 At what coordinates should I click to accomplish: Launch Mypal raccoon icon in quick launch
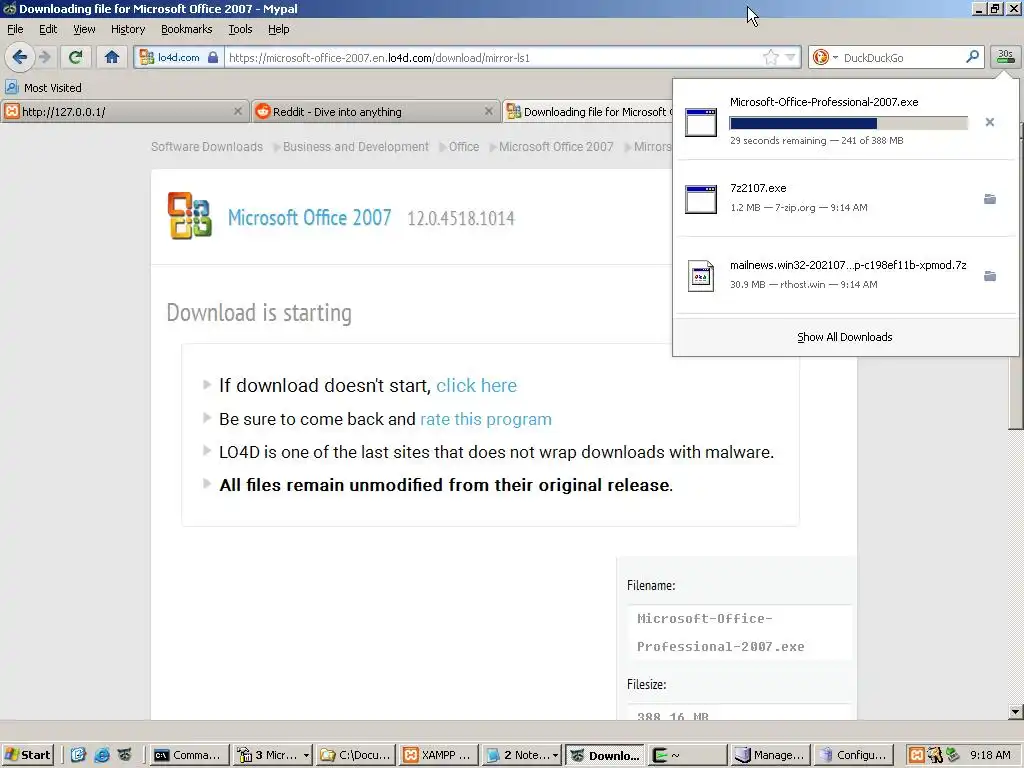click(124, 755)
